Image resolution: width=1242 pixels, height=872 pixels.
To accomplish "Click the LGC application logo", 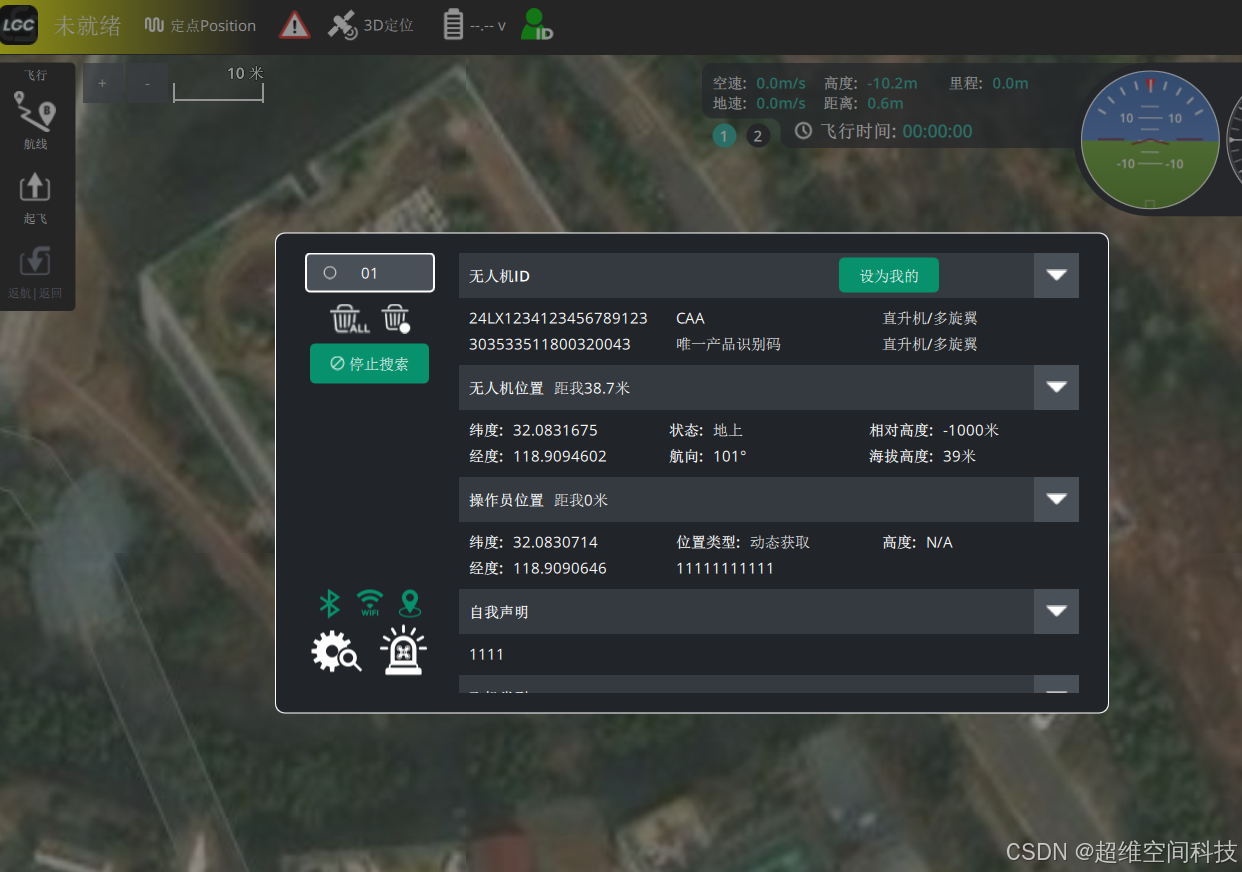I will pos(19,25).
